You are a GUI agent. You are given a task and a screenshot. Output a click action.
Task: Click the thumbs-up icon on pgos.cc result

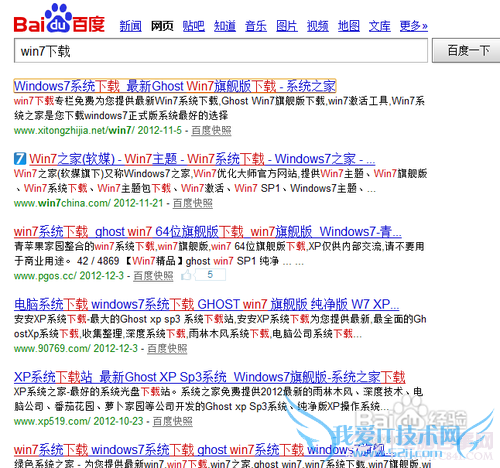coord(186,275)
